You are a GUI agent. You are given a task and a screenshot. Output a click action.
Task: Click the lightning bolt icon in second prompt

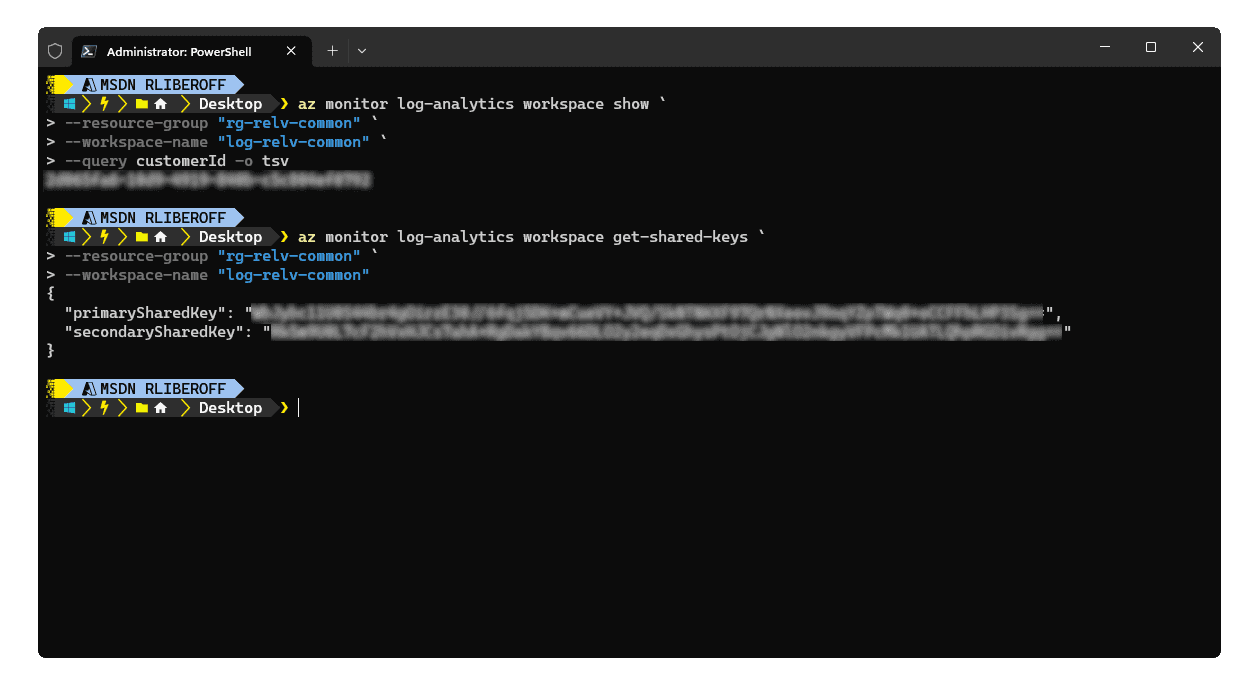pyautogui.click(x=104, y=237)
